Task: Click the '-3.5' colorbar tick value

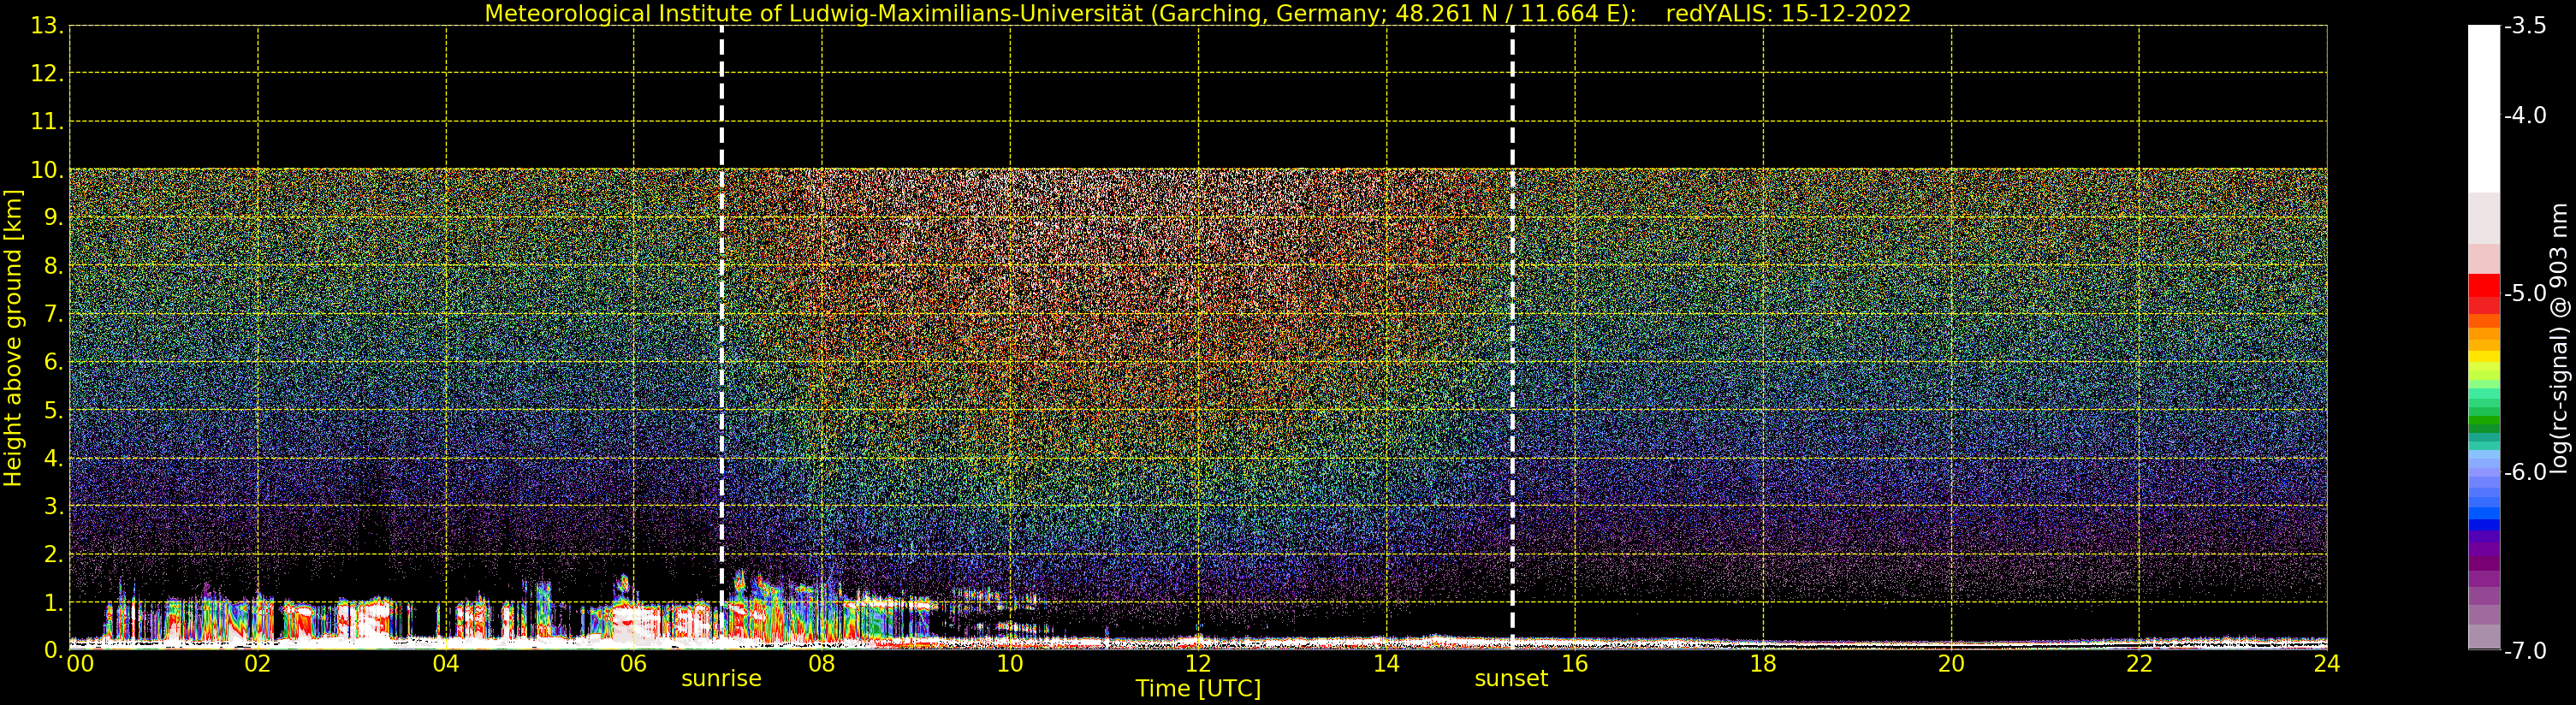Action: tap(2525, 26)
